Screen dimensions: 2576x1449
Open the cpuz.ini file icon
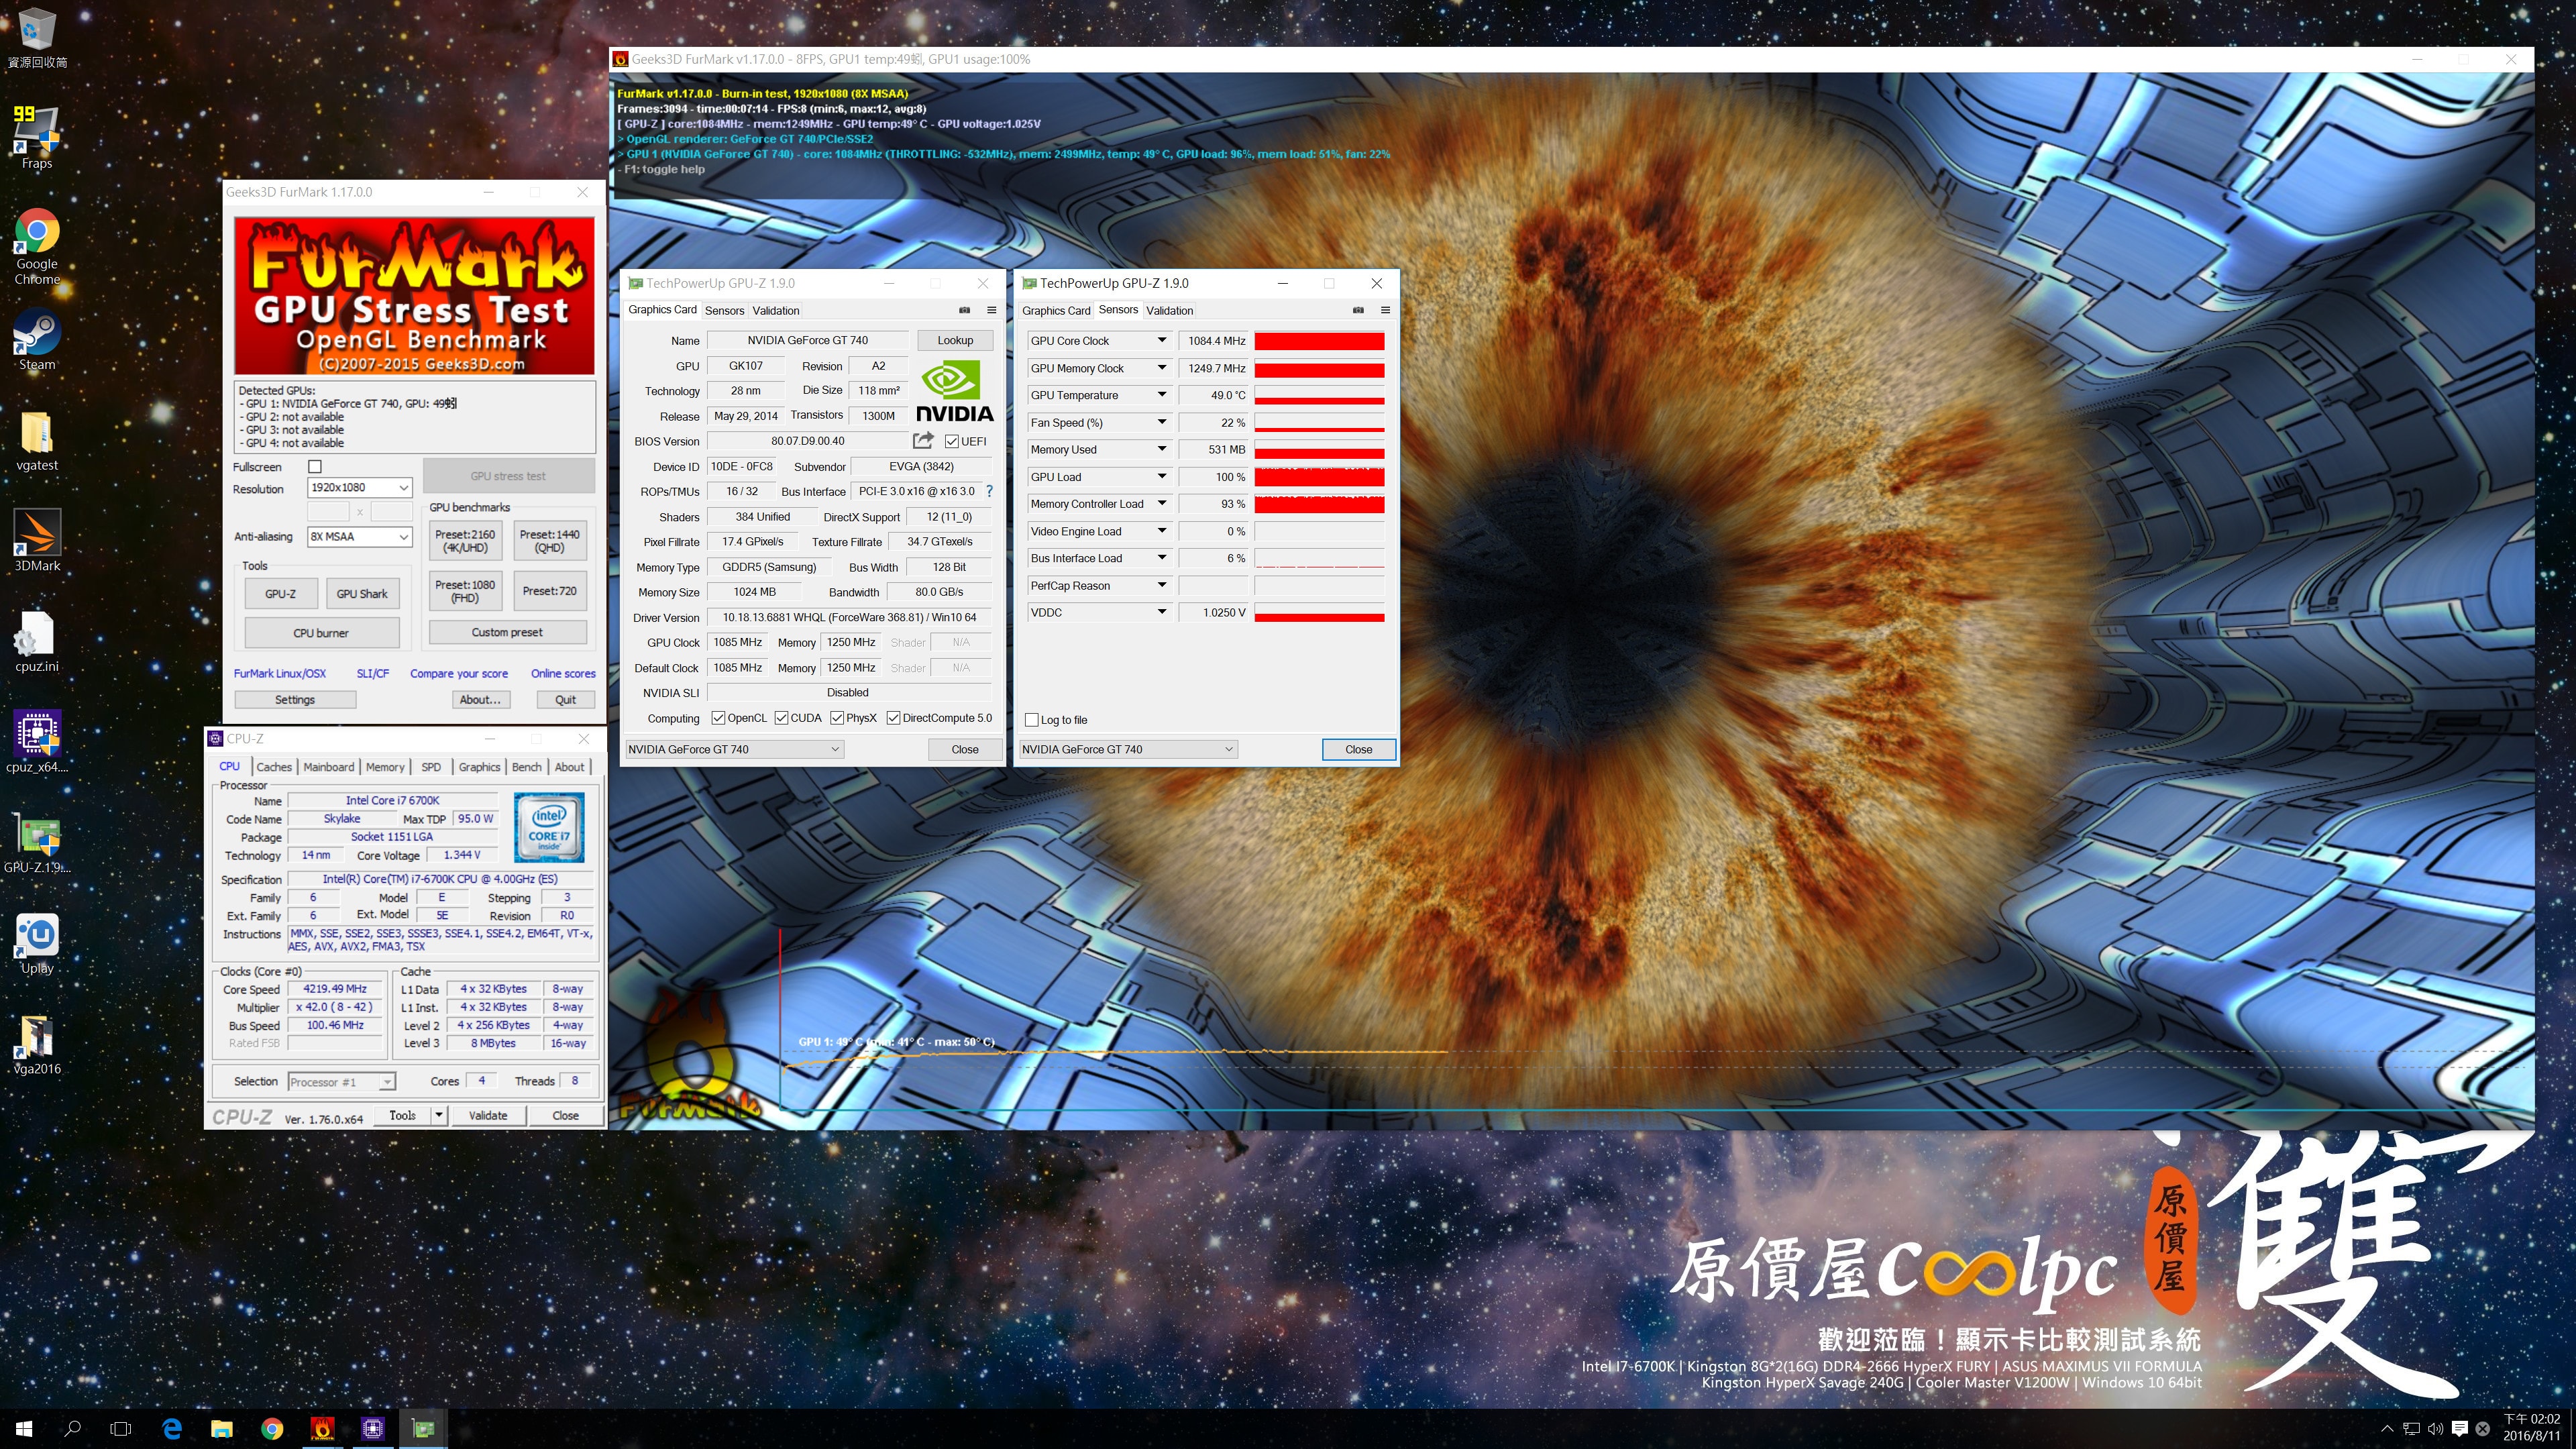[x=36, y=641]
